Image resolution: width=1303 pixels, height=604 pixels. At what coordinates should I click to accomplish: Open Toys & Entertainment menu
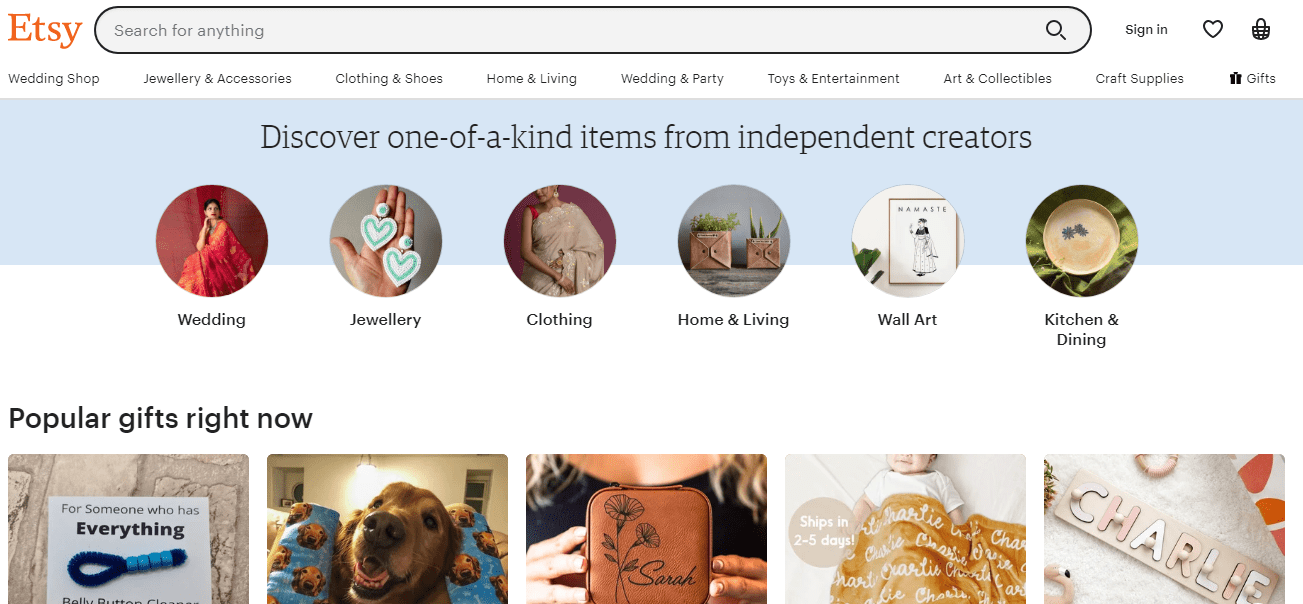tap(833, 78)
